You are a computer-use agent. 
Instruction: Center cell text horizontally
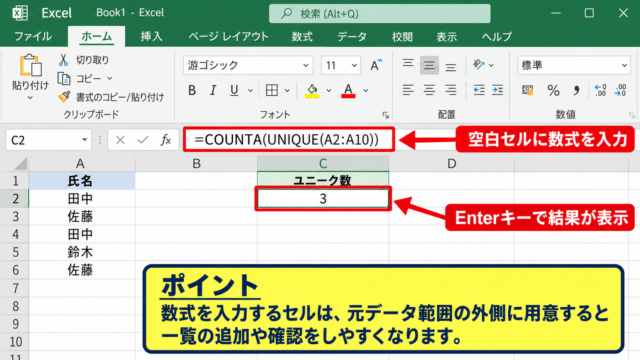click(429, 90)
